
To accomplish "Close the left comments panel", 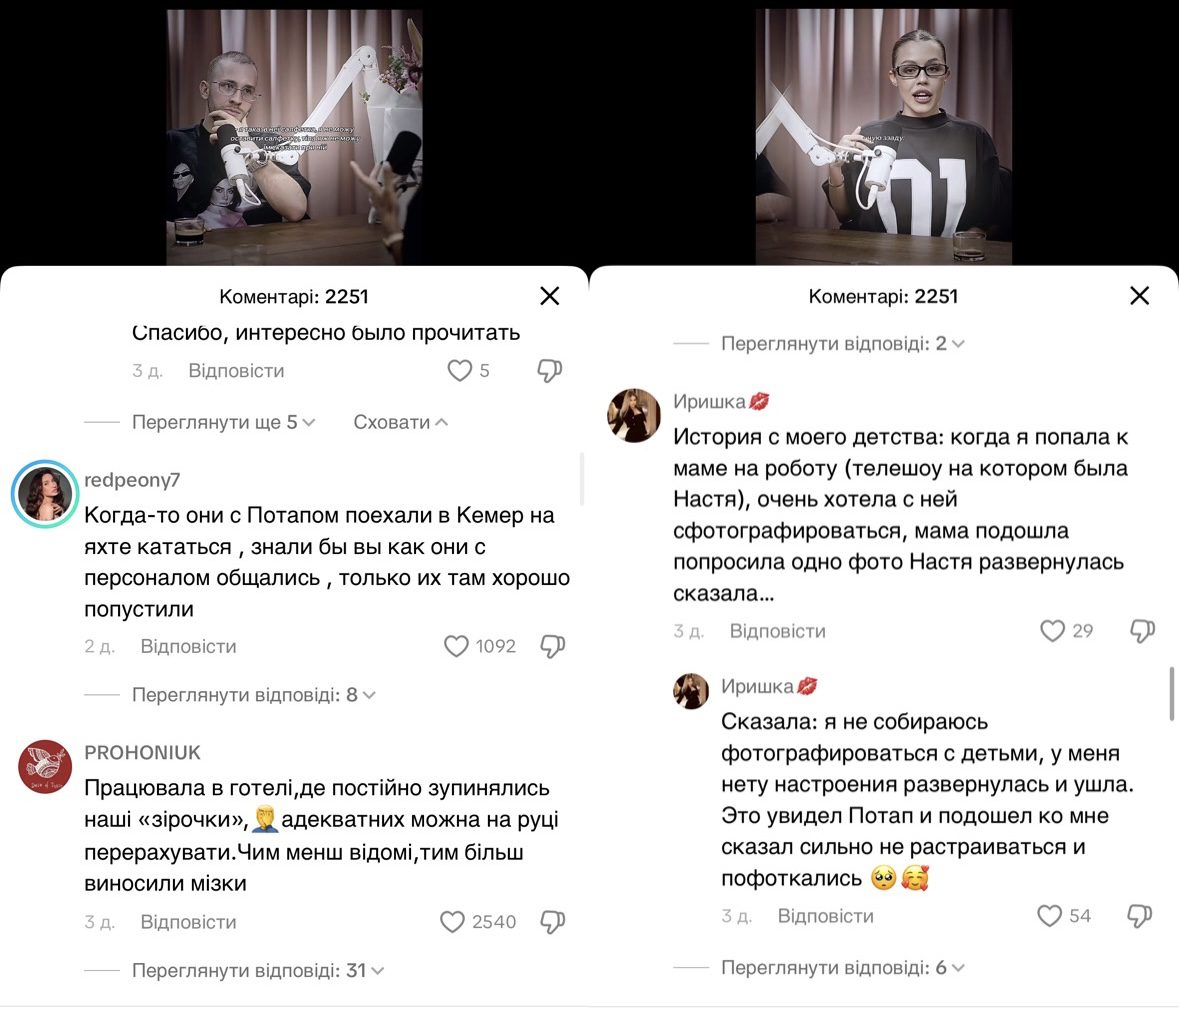I will point(550,296).
